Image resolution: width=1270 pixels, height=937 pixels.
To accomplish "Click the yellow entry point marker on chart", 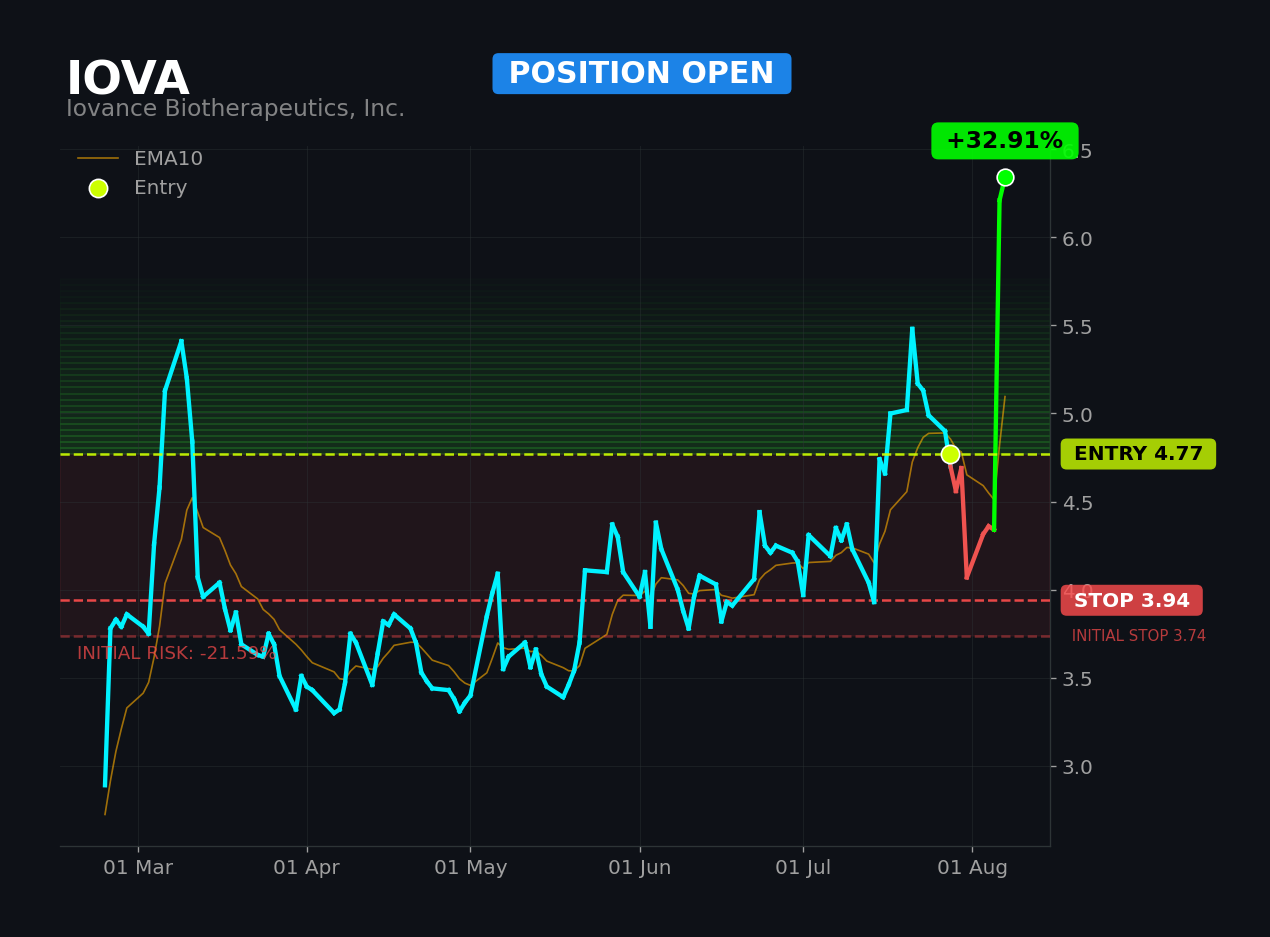I will click(x=950, y=454).
